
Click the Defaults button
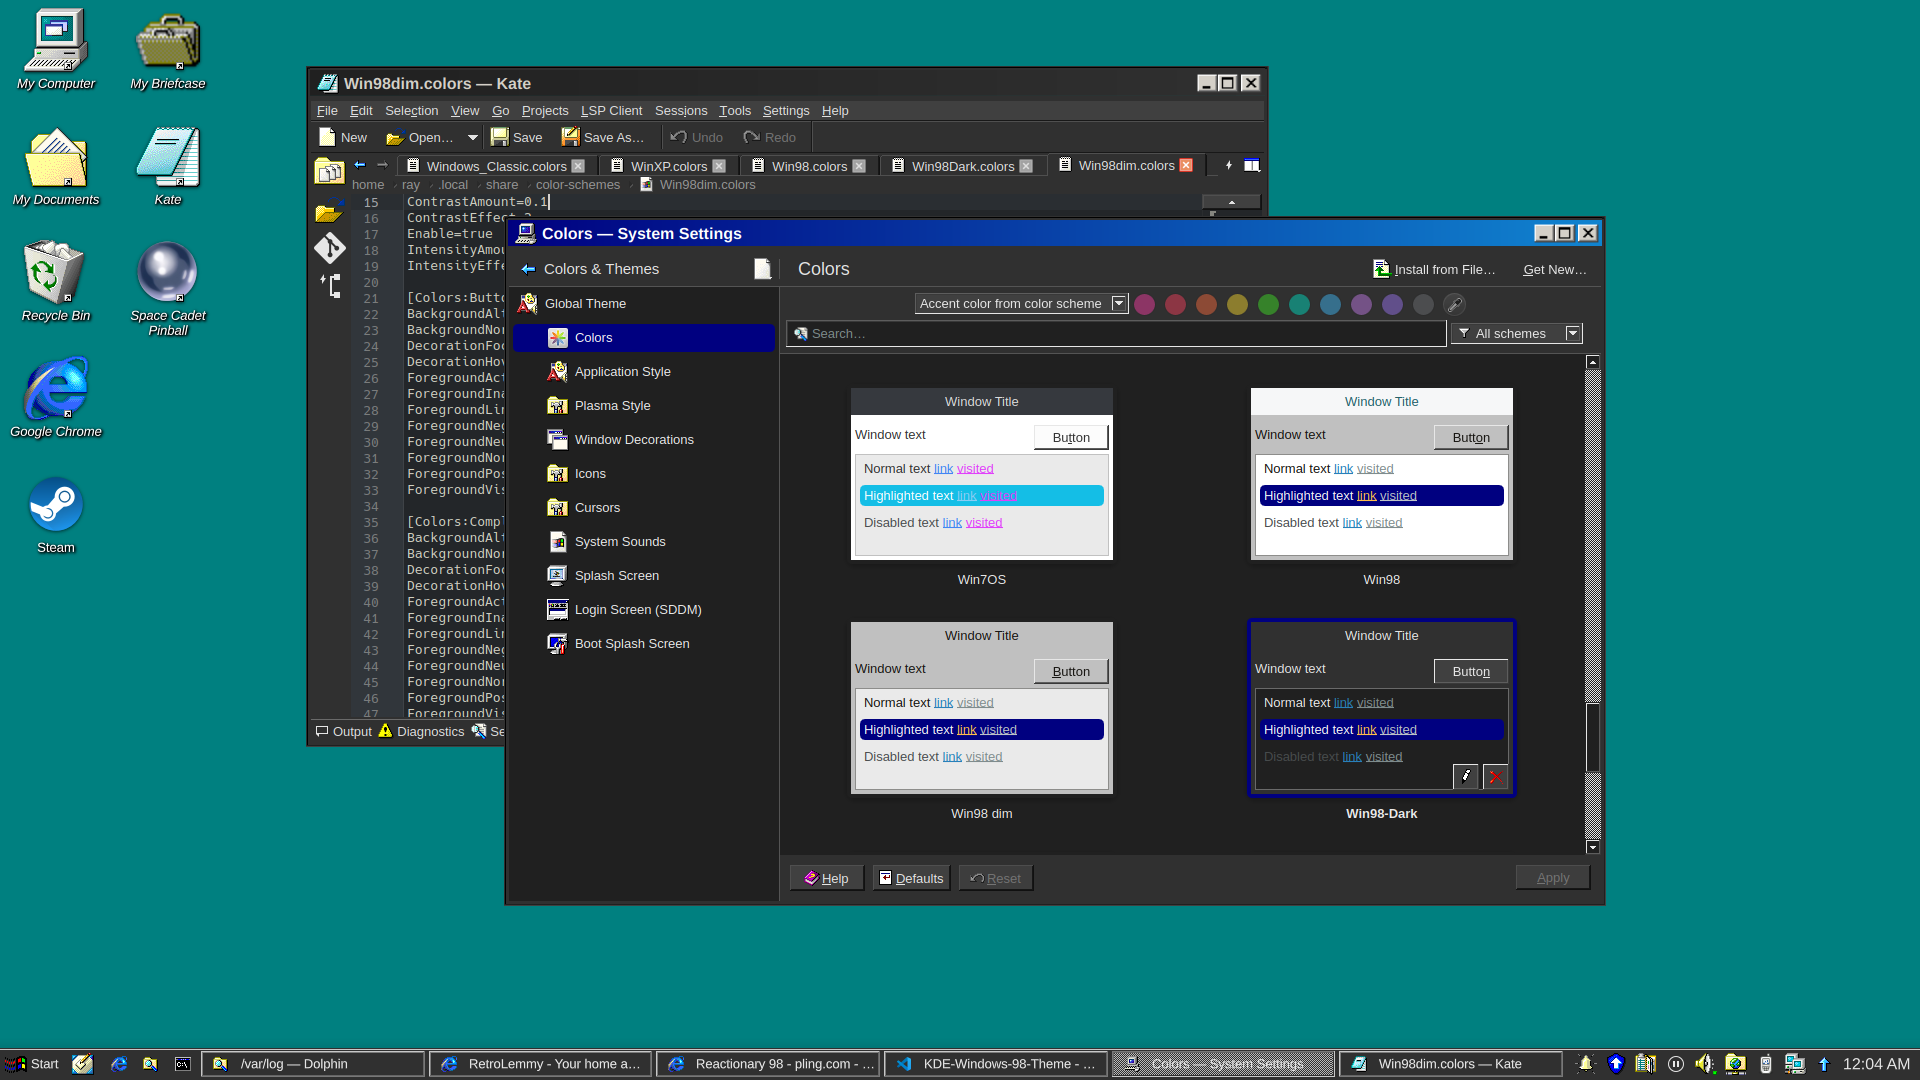coord(910,878)
